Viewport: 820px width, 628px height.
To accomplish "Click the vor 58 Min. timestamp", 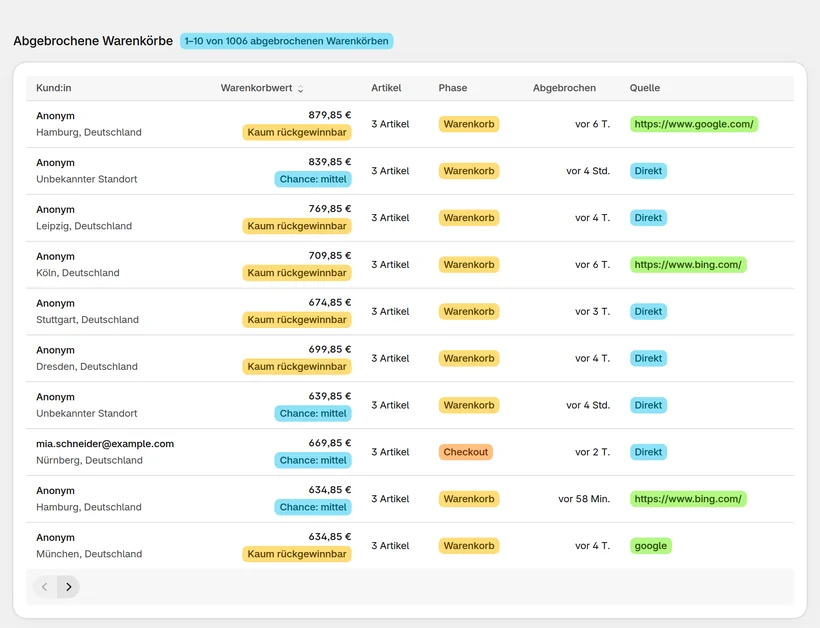I will [584, 499].
